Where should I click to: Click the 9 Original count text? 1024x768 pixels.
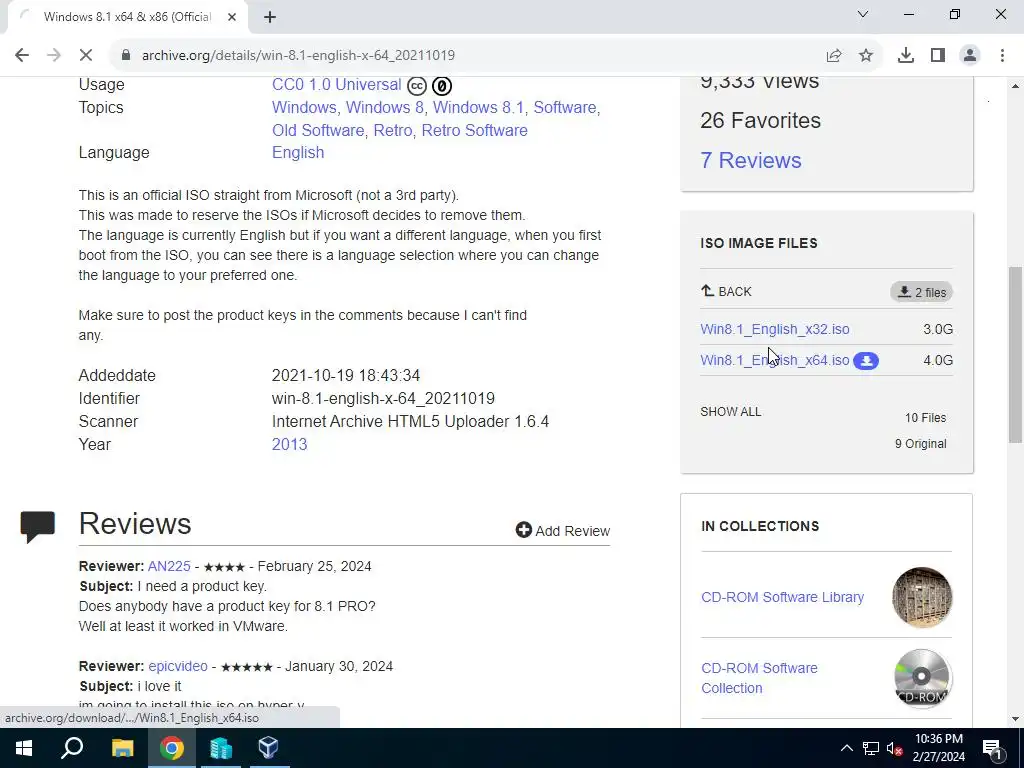click(x=920, y=444)
